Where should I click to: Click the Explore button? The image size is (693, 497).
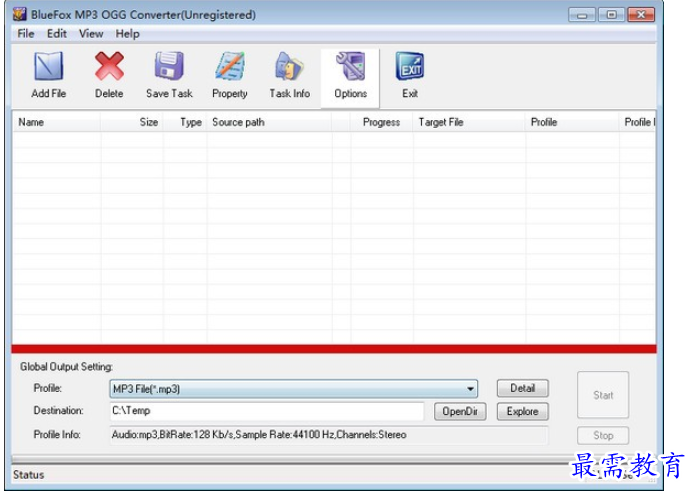(522, 411)
